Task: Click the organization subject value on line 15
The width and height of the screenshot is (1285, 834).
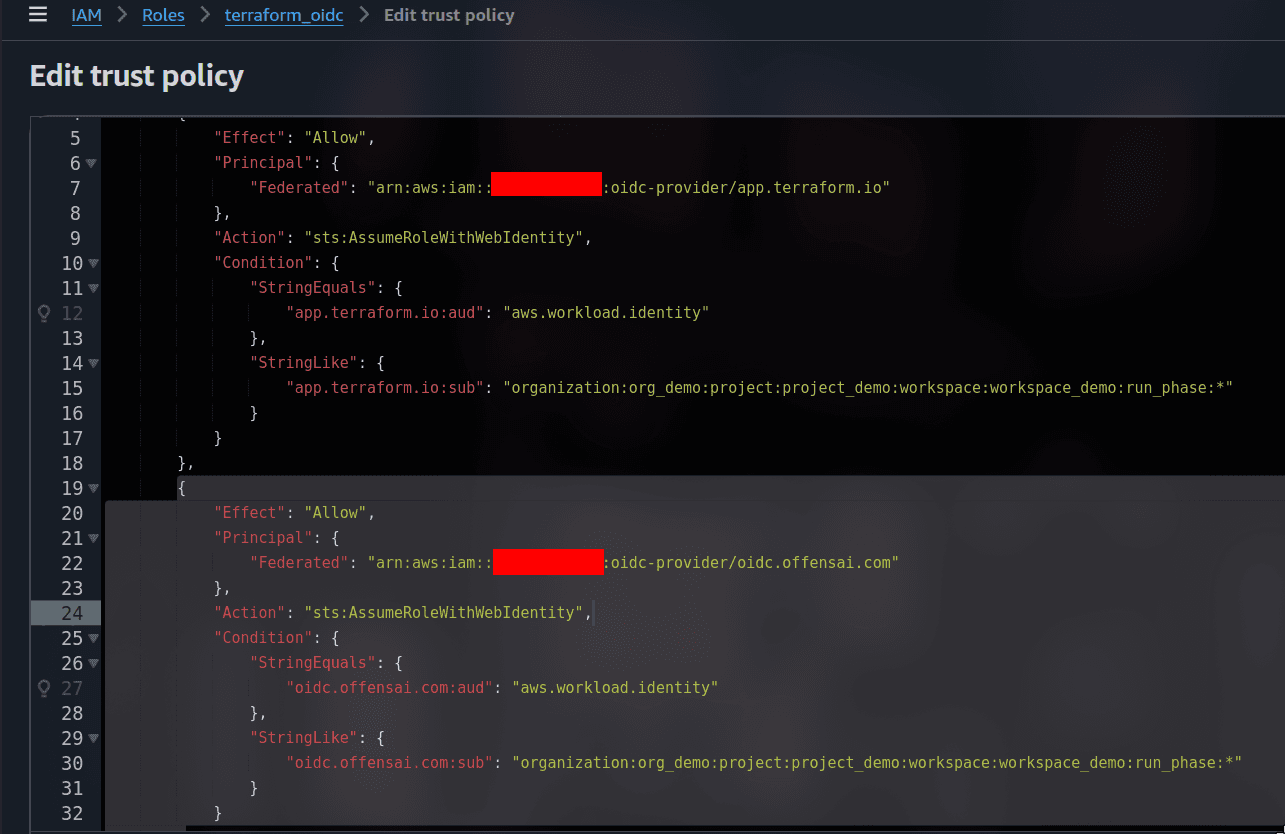Action: click(x=868, y=388)
